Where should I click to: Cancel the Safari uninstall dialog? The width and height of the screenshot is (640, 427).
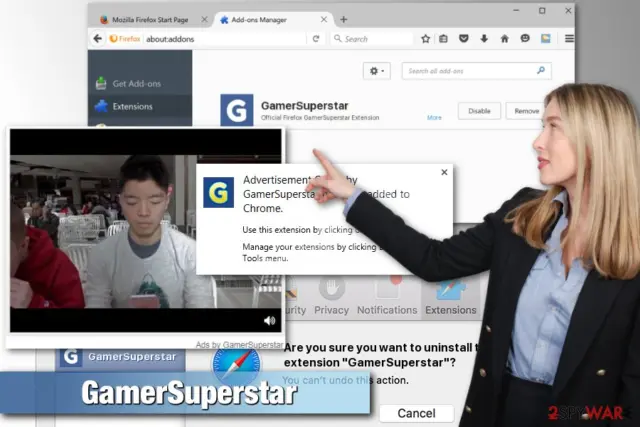tap(416, 413)
